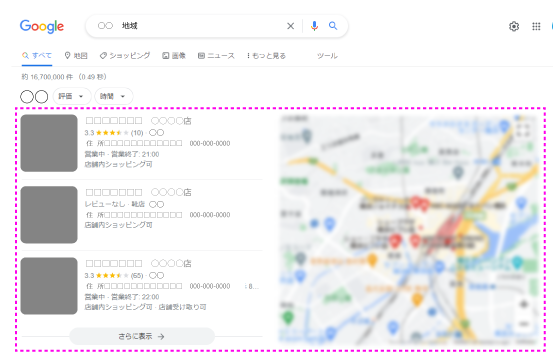
Task: Open the 評価 rating filter dropdown
Action: [72, 96]
